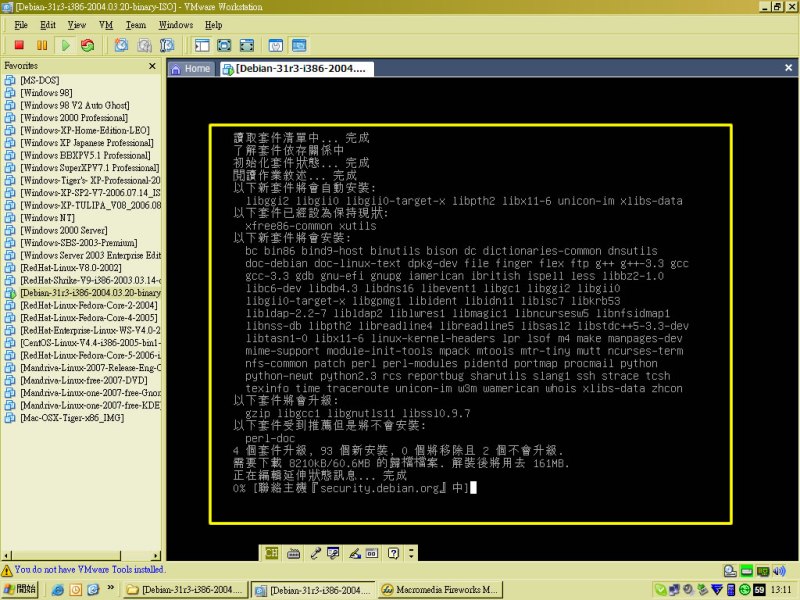Close the current VM tab
This screenshot has width=800, height=600.
coord(788,68)
